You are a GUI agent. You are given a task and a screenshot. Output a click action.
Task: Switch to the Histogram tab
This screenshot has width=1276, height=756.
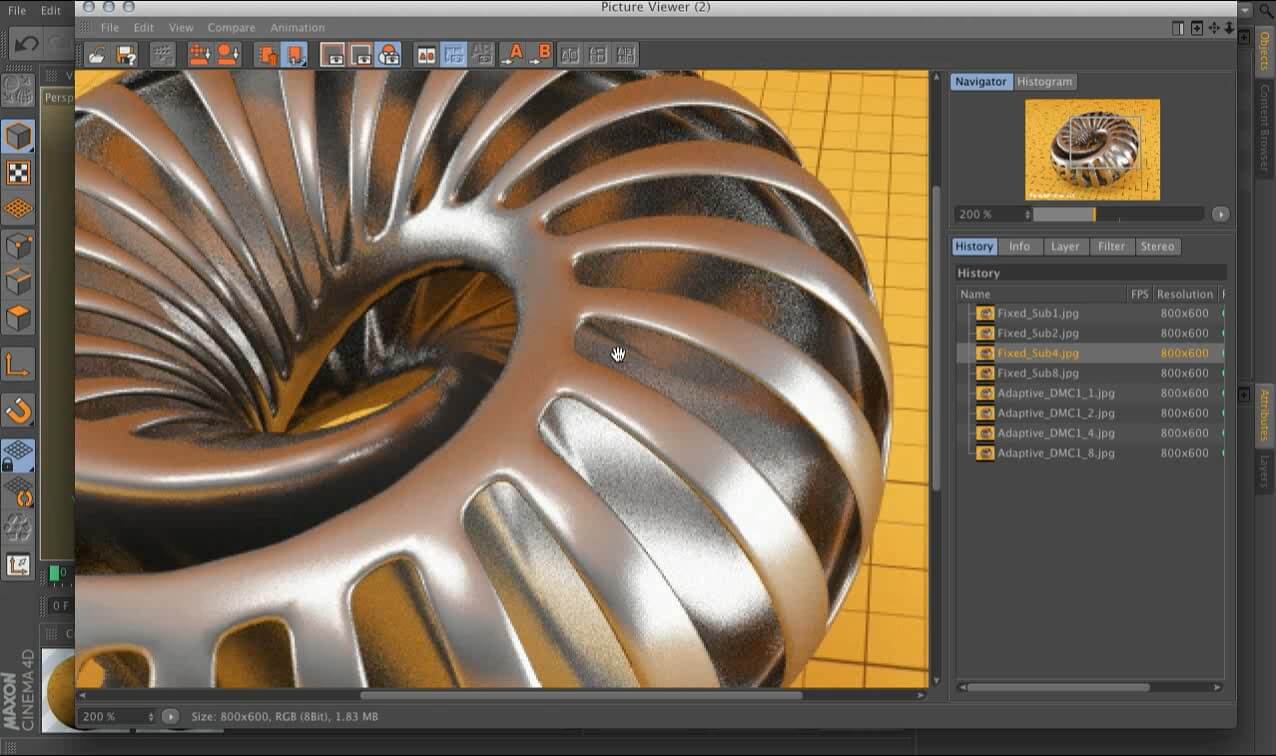(1044, 82)
